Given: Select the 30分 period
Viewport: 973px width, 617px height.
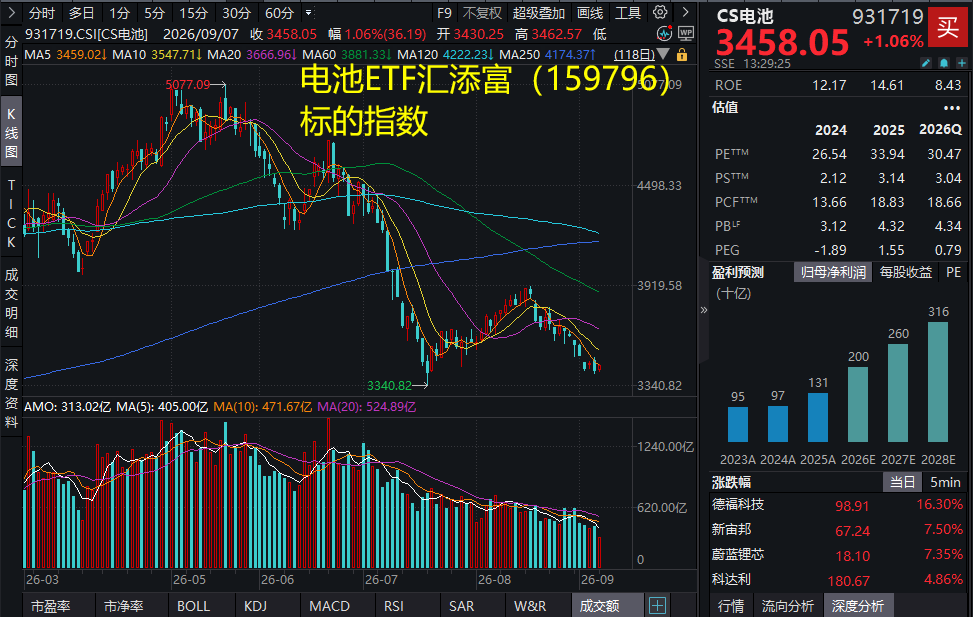Looking at the screenshot, I should 236,13.
